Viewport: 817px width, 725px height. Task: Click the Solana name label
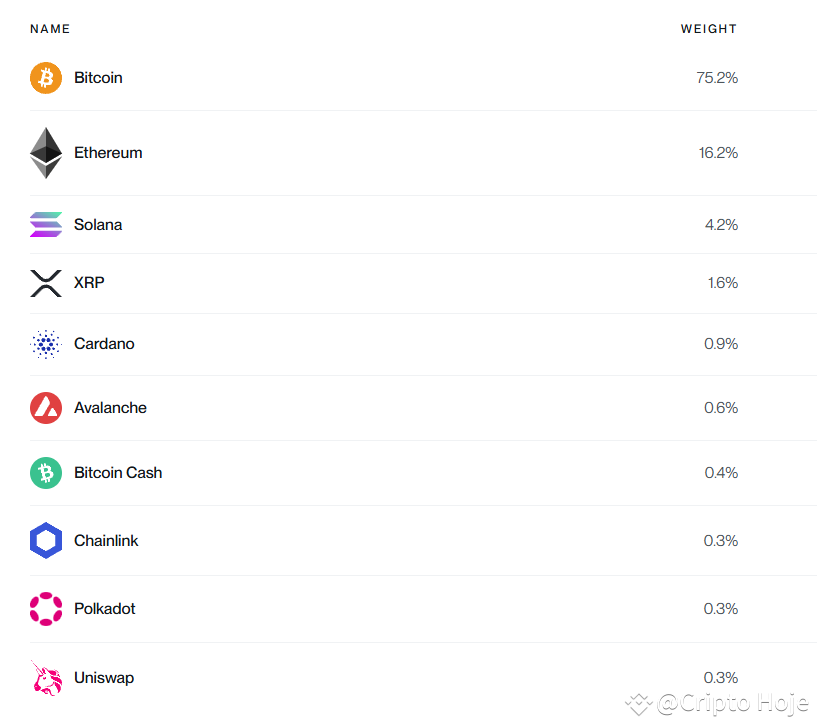[98, 224]
